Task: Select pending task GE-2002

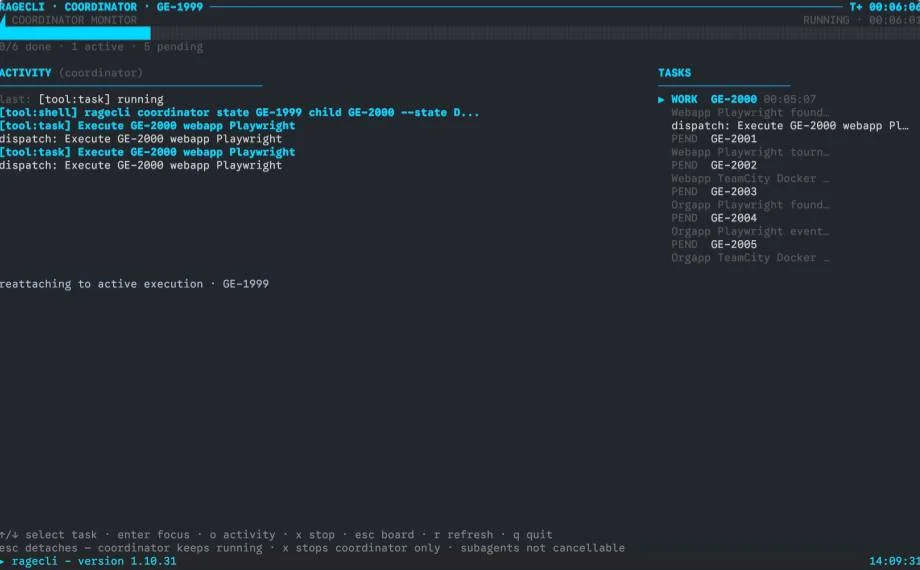Action: pyautogui.click(x=714, y=166)
